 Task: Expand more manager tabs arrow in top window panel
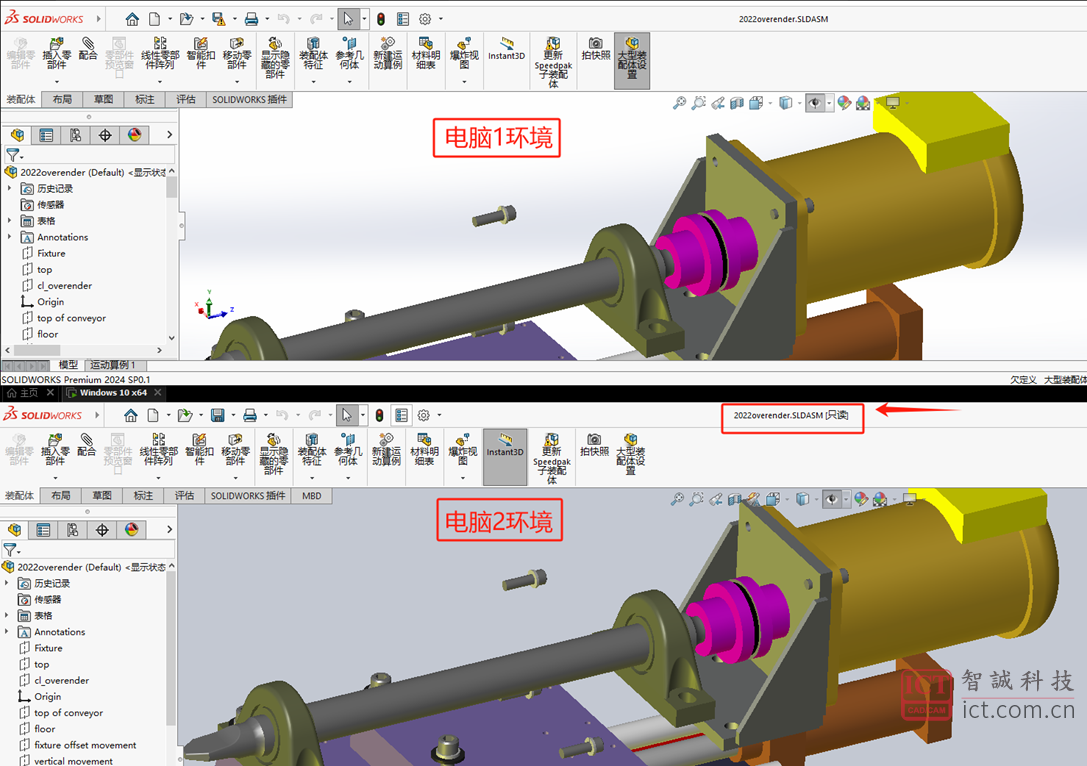pyautogui.click(x=169, y=135)
